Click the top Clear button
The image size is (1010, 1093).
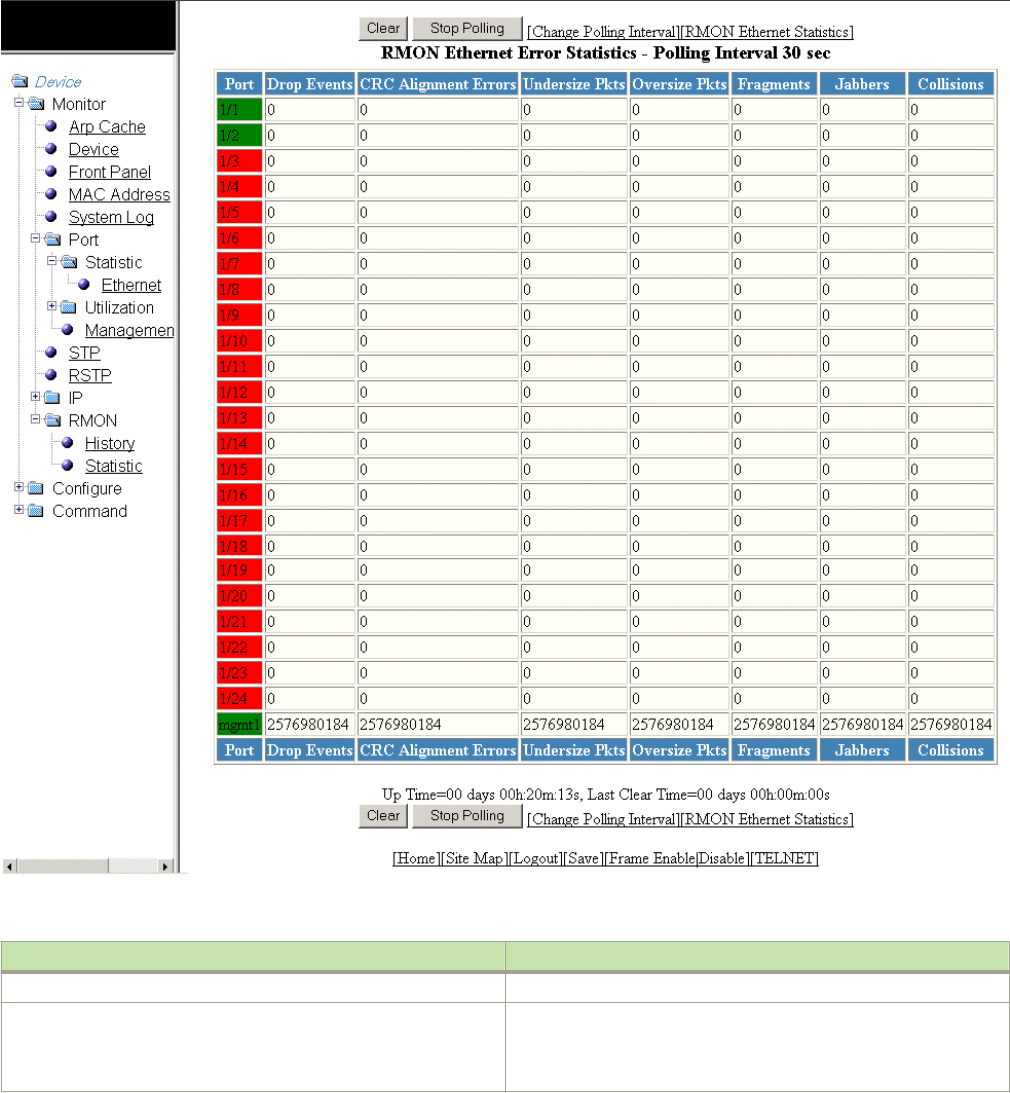click(383, 29)
